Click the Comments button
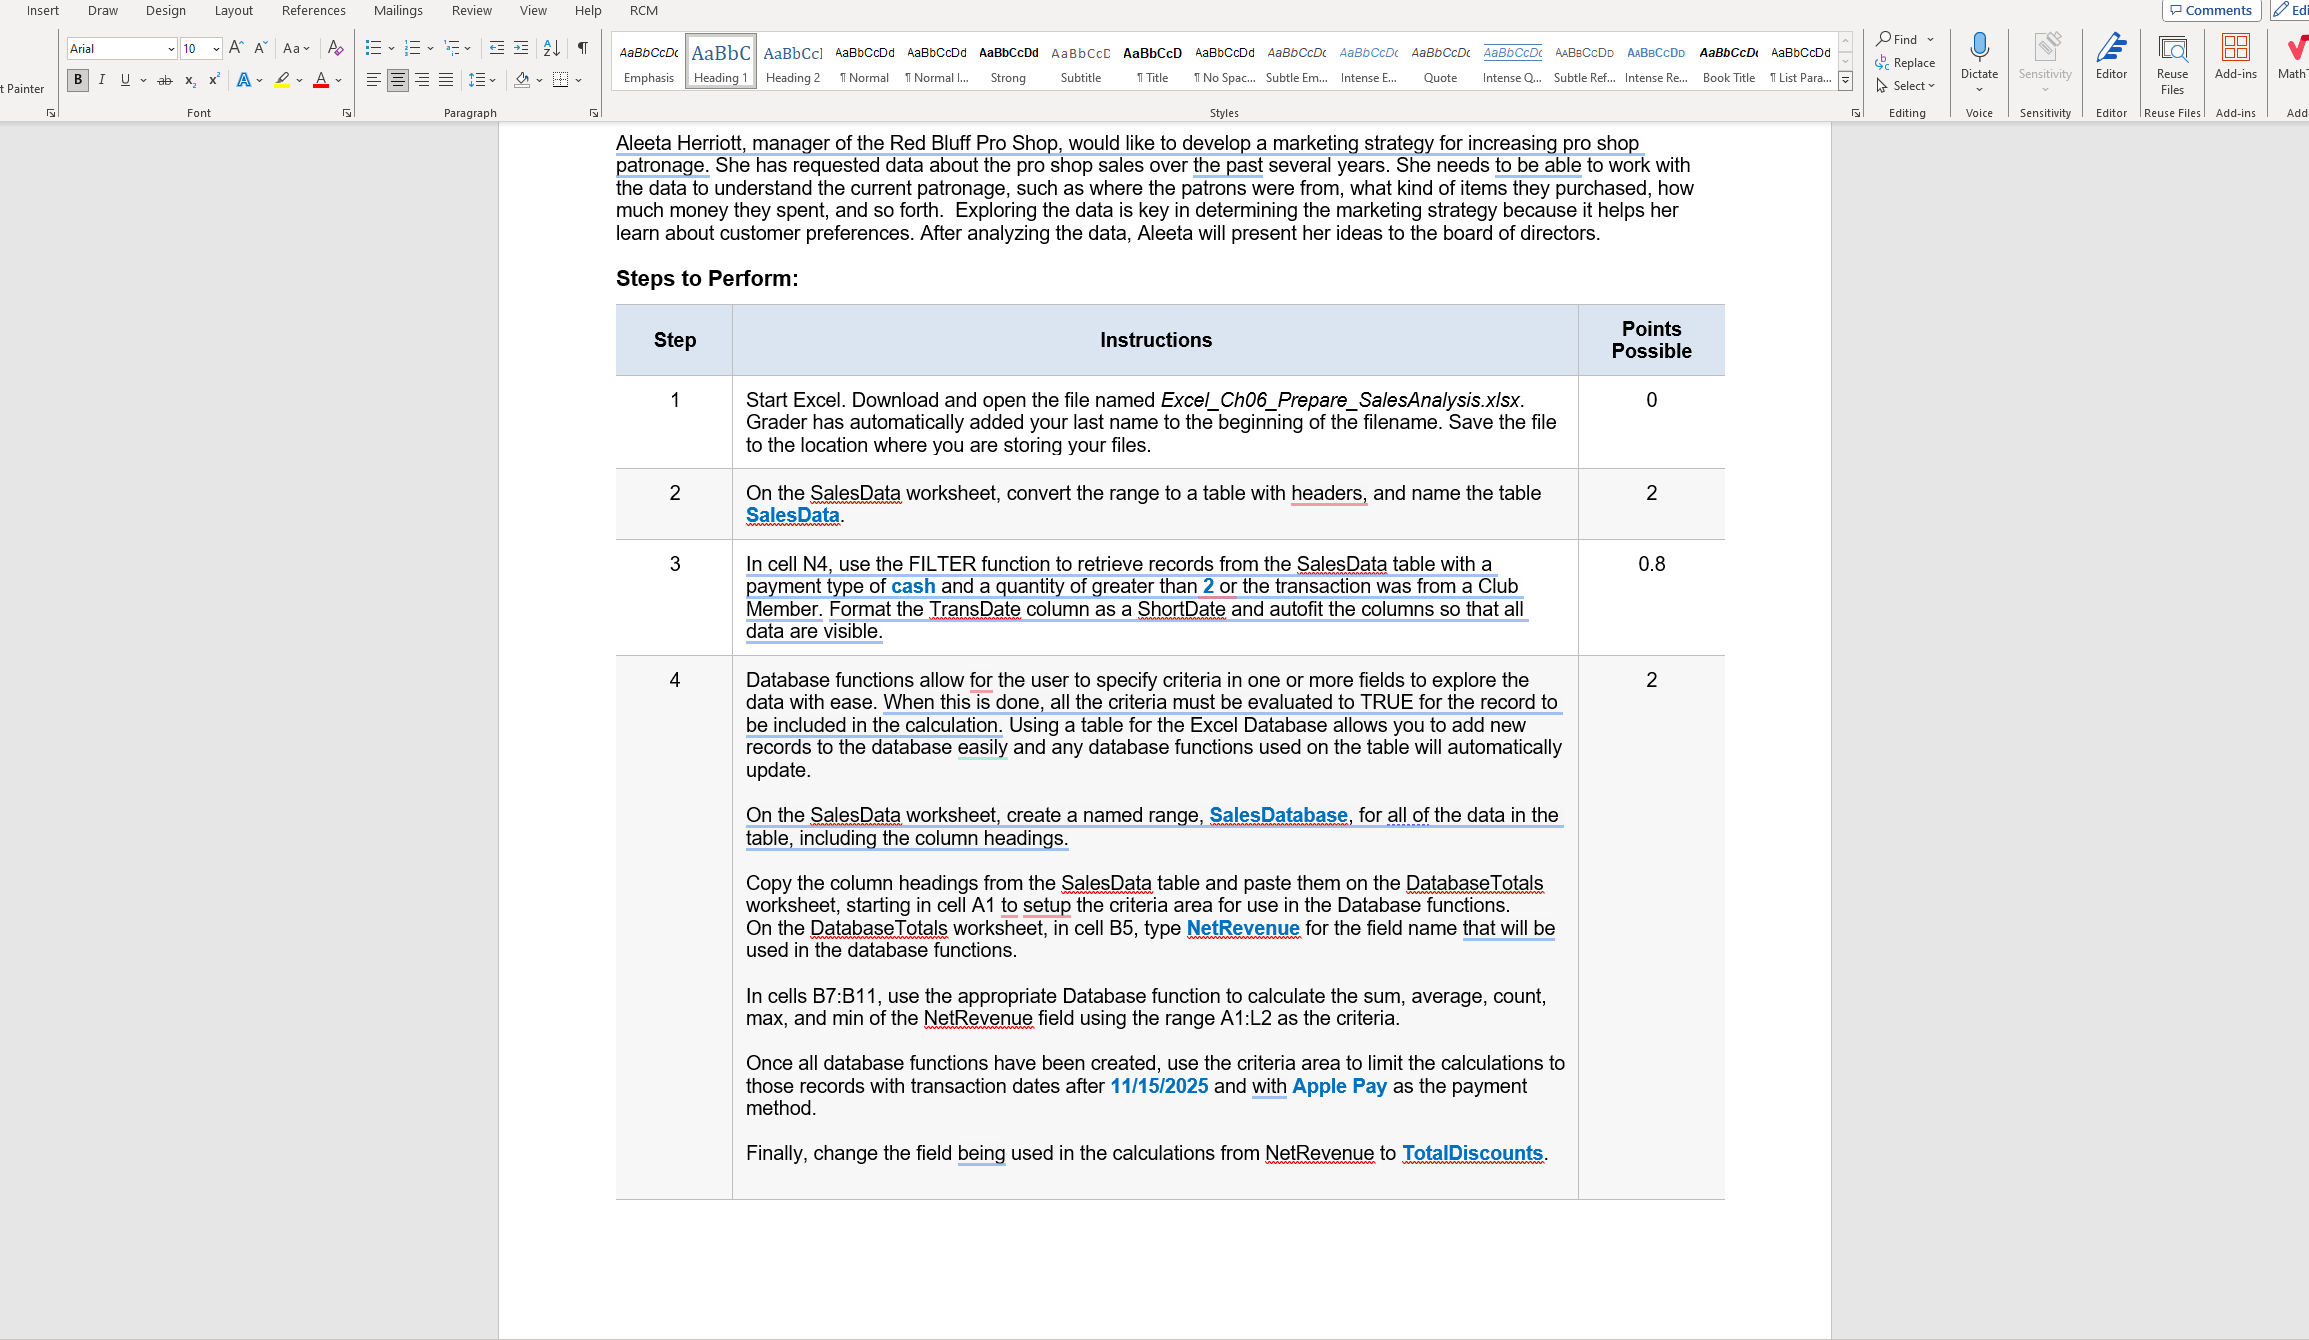 [2210, 11]
